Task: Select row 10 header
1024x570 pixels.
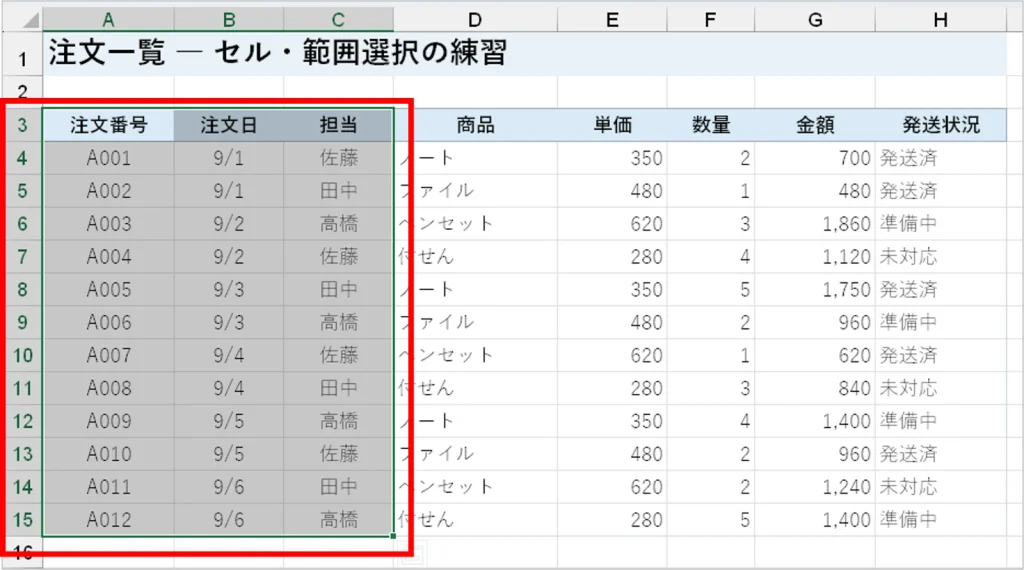Action: pos(22,355)
